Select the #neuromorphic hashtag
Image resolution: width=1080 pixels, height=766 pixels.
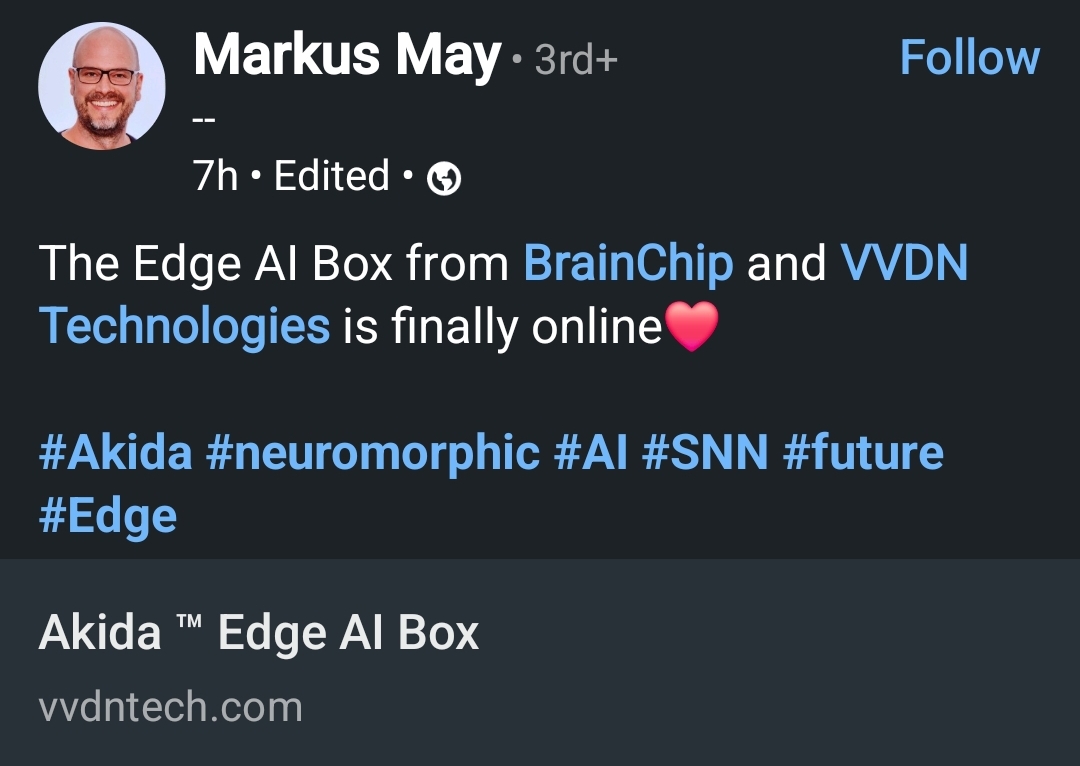click(x=372, y=452)
